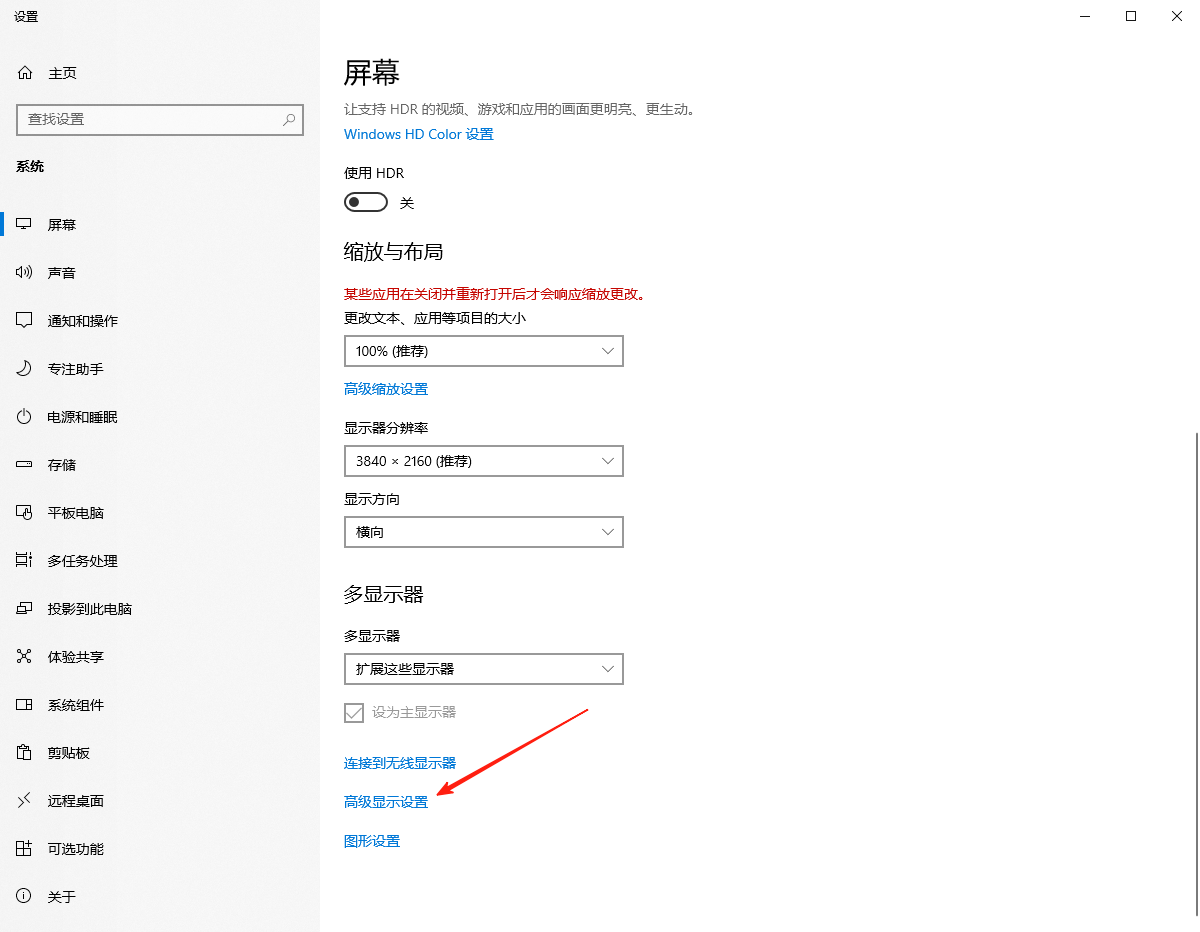Expand the 100% (推荐) scaling dropdown
1200x932 pixels.
[483, 351]
